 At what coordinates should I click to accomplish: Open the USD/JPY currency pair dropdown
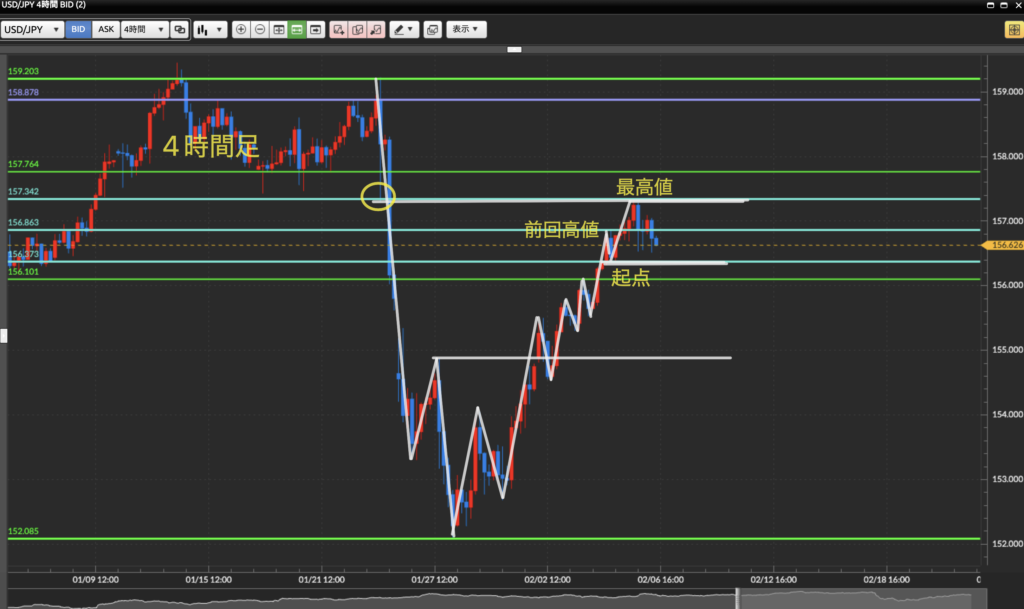[x=33, y=30]
